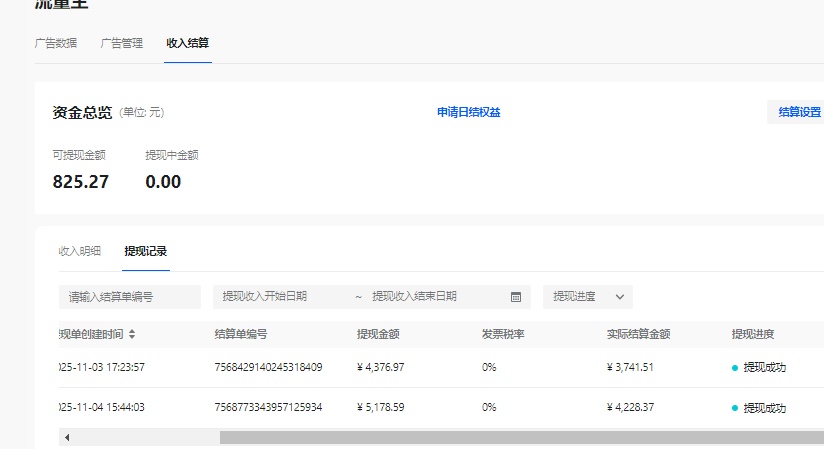Click the 提现收入开始日期 field
Image resolution: width=824 pixels, height=449 pixels.
280,297
